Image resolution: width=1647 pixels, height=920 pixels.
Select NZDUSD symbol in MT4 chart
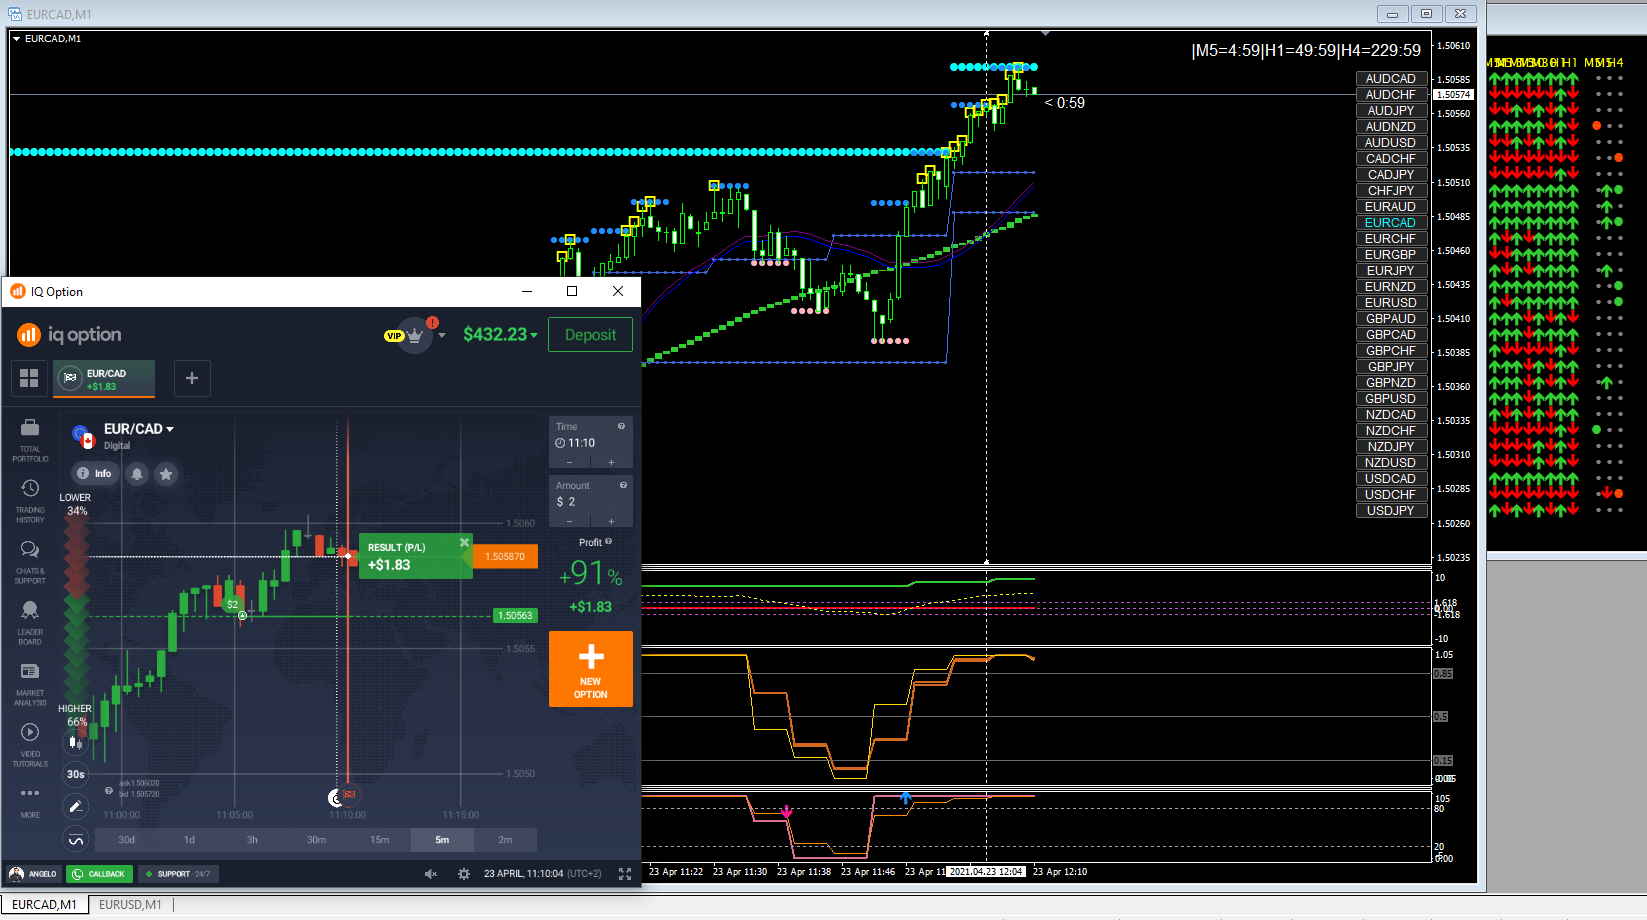[1390, 463]
